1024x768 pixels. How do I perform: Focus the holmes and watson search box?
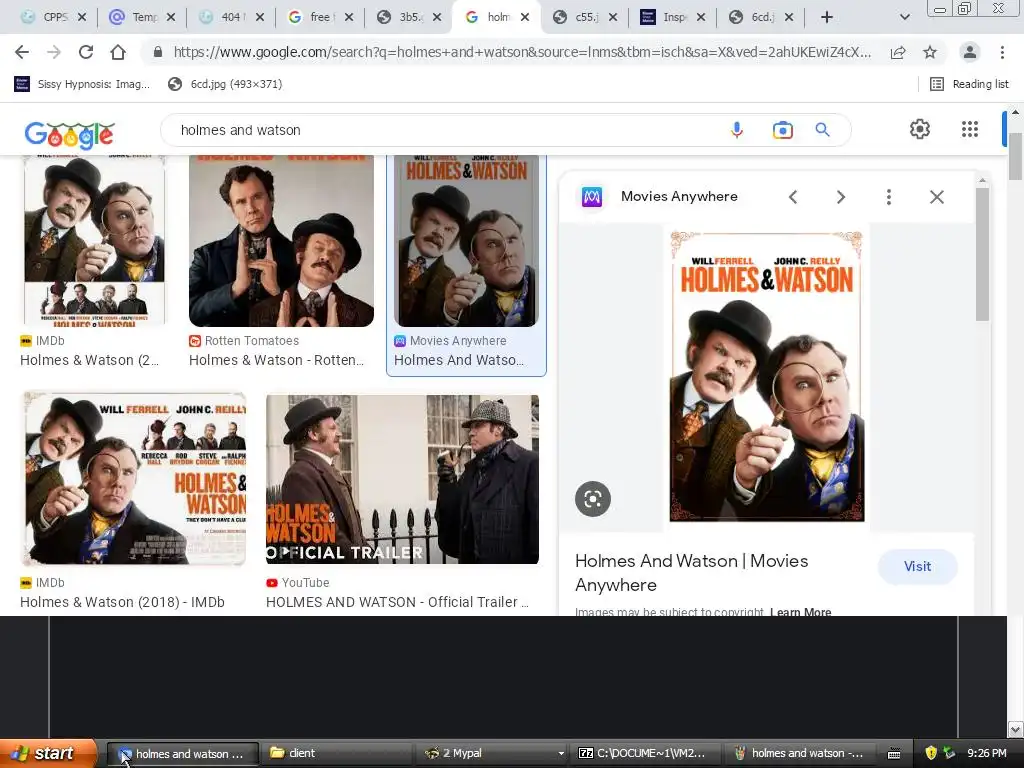[x=444, y=130]
